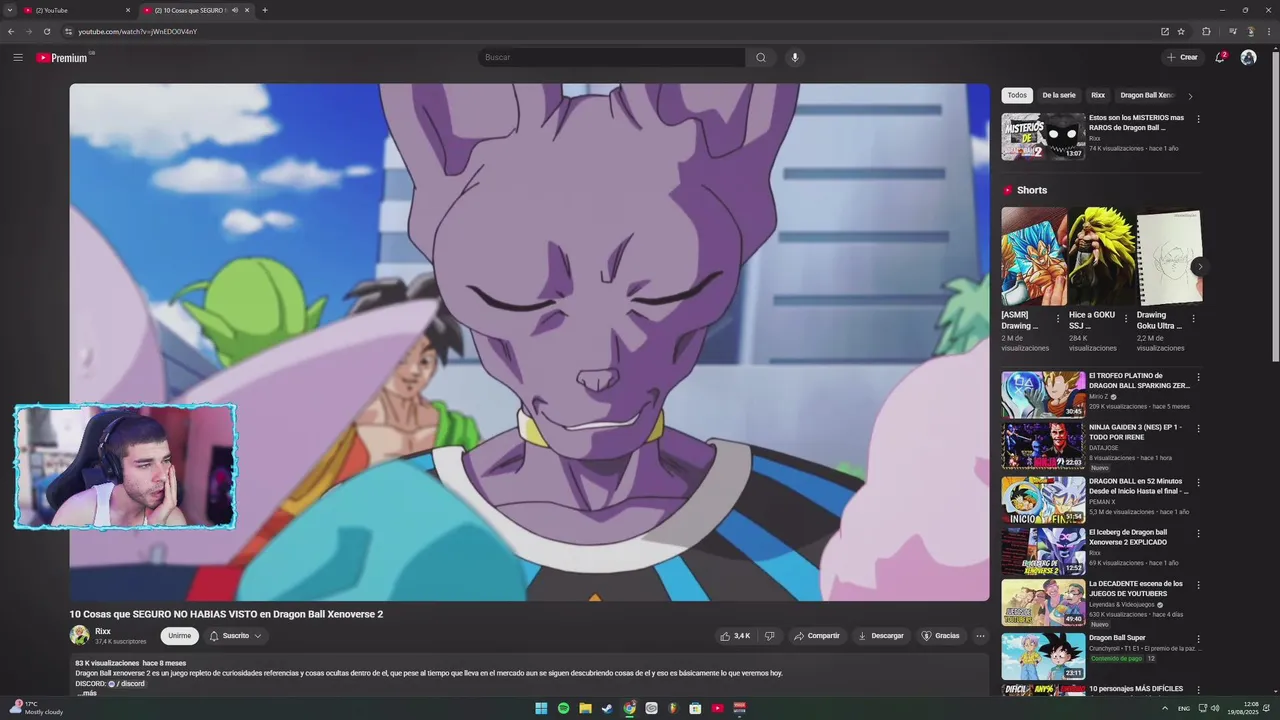
Task: Click the Crear create button
Action: click(1182, 57)
